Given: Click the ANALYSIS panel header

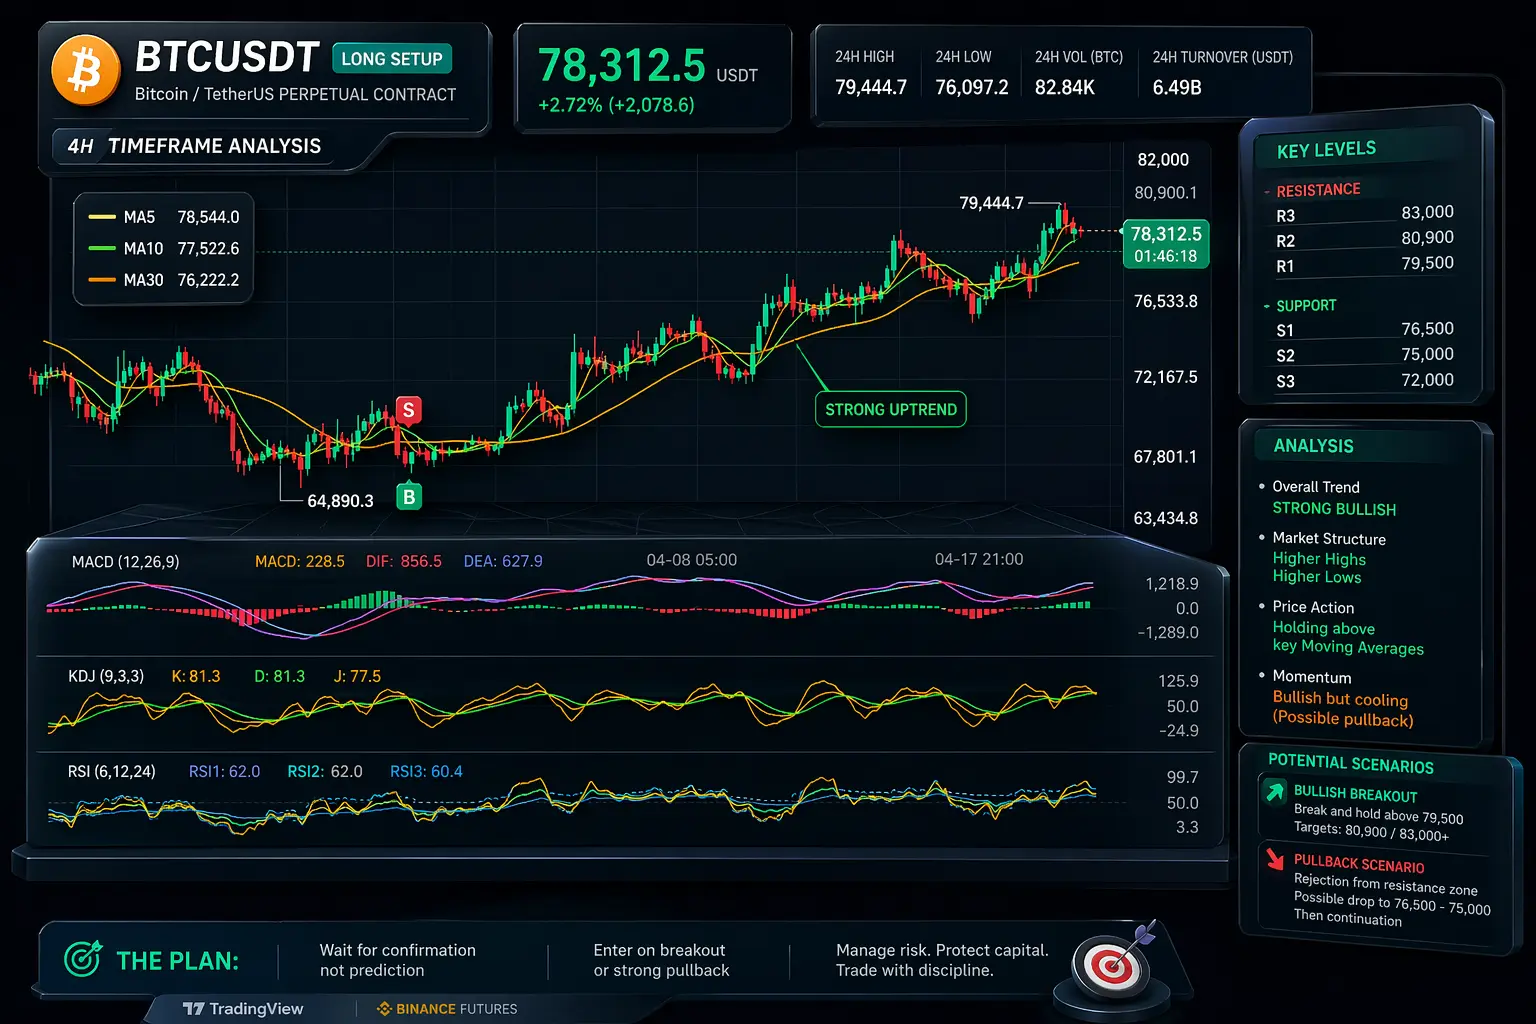Looking at the screenshot, I should pyautogui.click(x=1313, y=446).
